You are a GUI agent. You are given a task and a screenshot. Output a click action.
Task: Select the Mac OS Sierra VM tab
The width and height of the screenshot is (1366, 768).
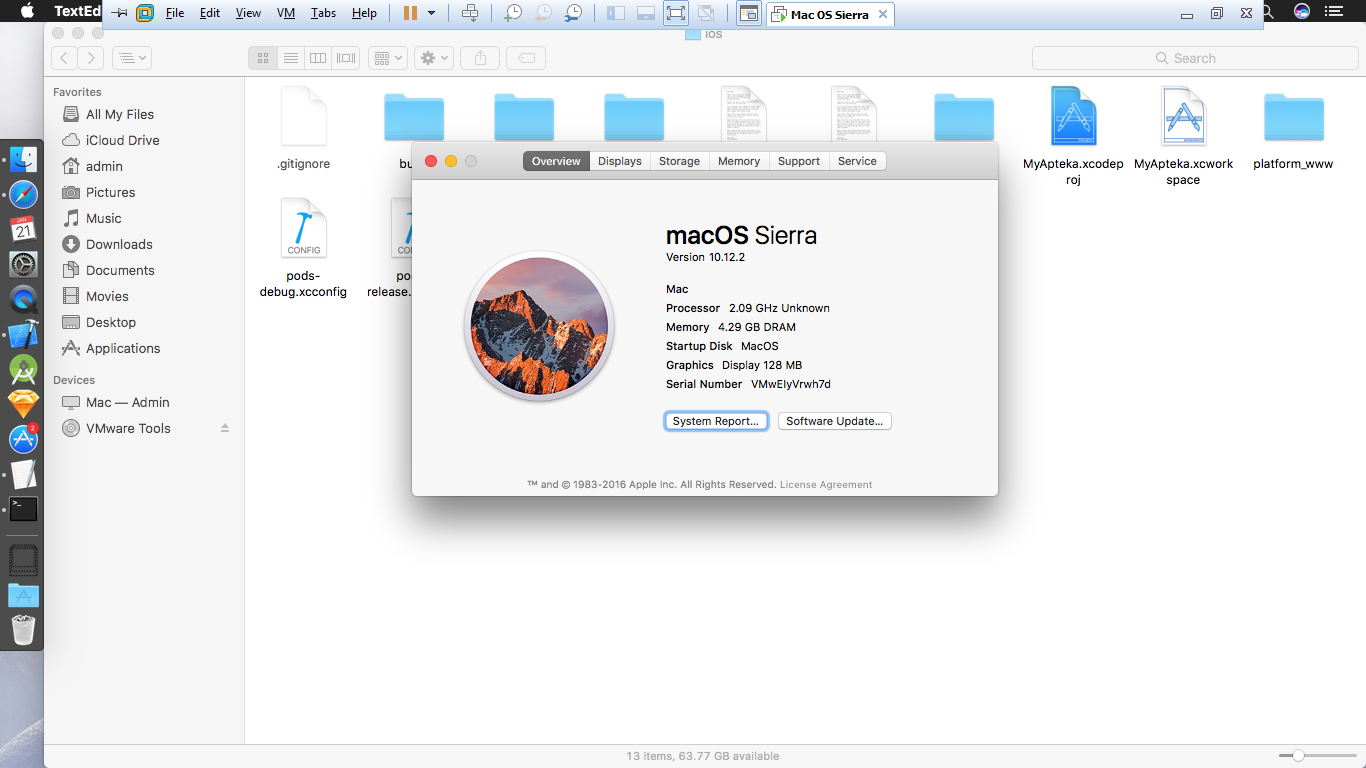pos(830,15)
